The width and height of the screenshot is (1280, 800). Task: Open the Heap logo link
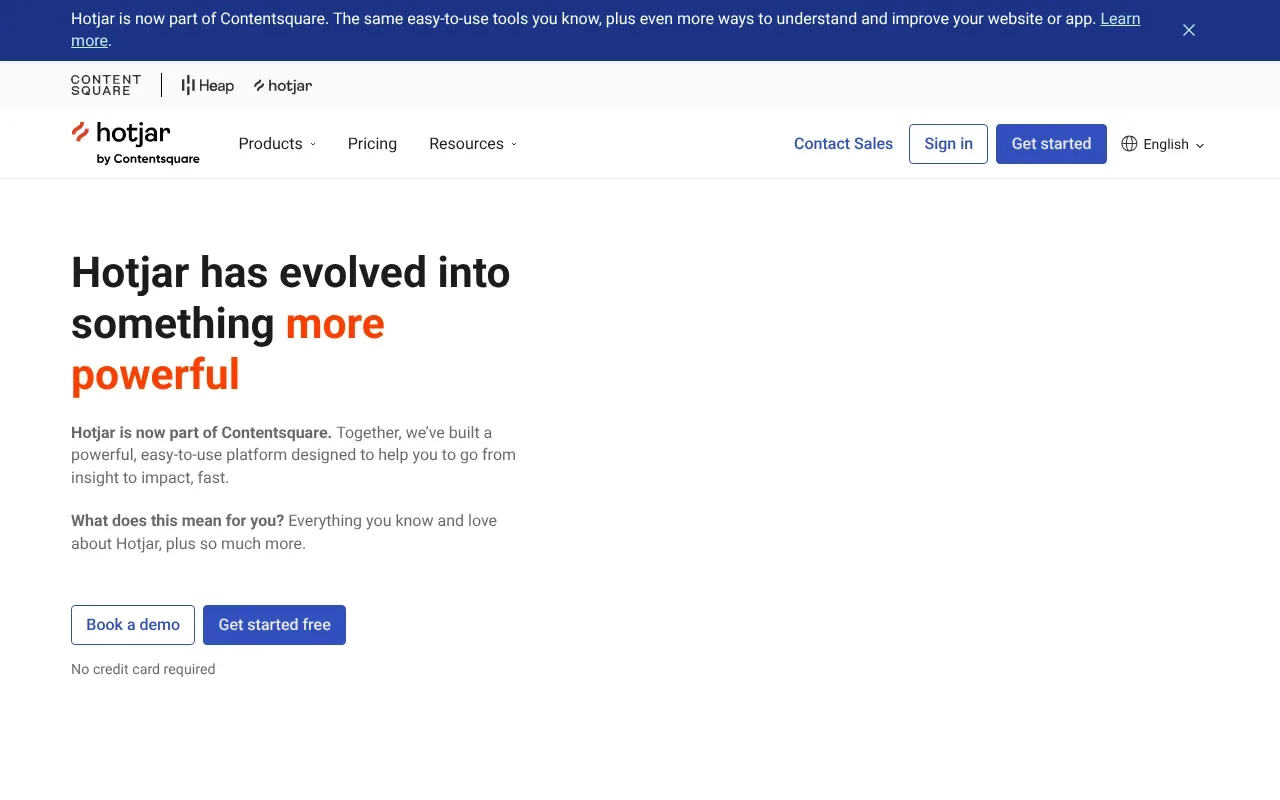[x=208, y=86]
